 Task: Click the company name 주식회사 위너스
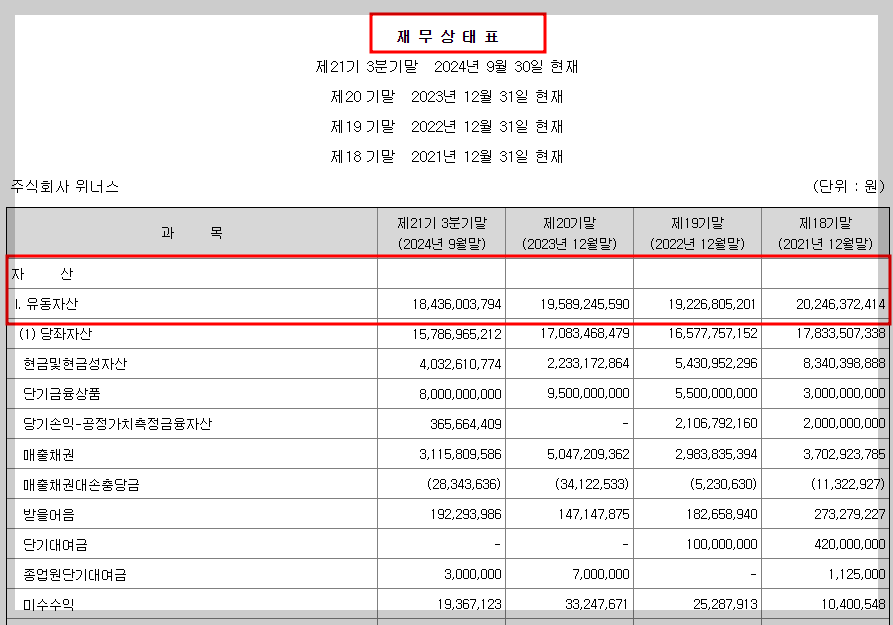coord(64,186)
